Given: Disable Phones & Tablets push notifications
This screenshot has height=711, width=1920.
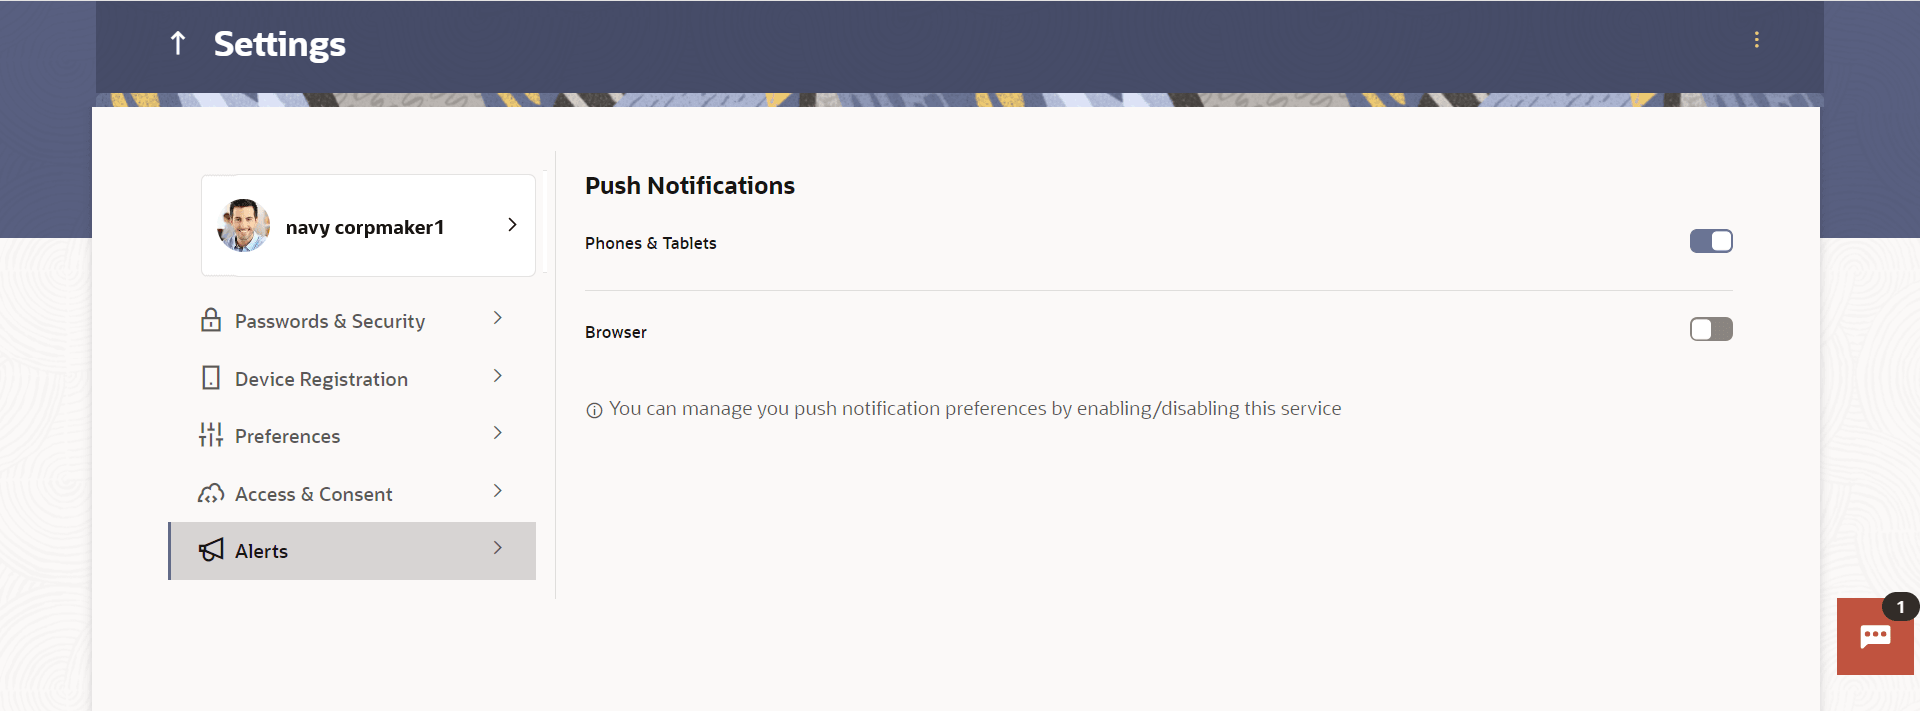Looking at the screenshot, I should pos(1710,241).
